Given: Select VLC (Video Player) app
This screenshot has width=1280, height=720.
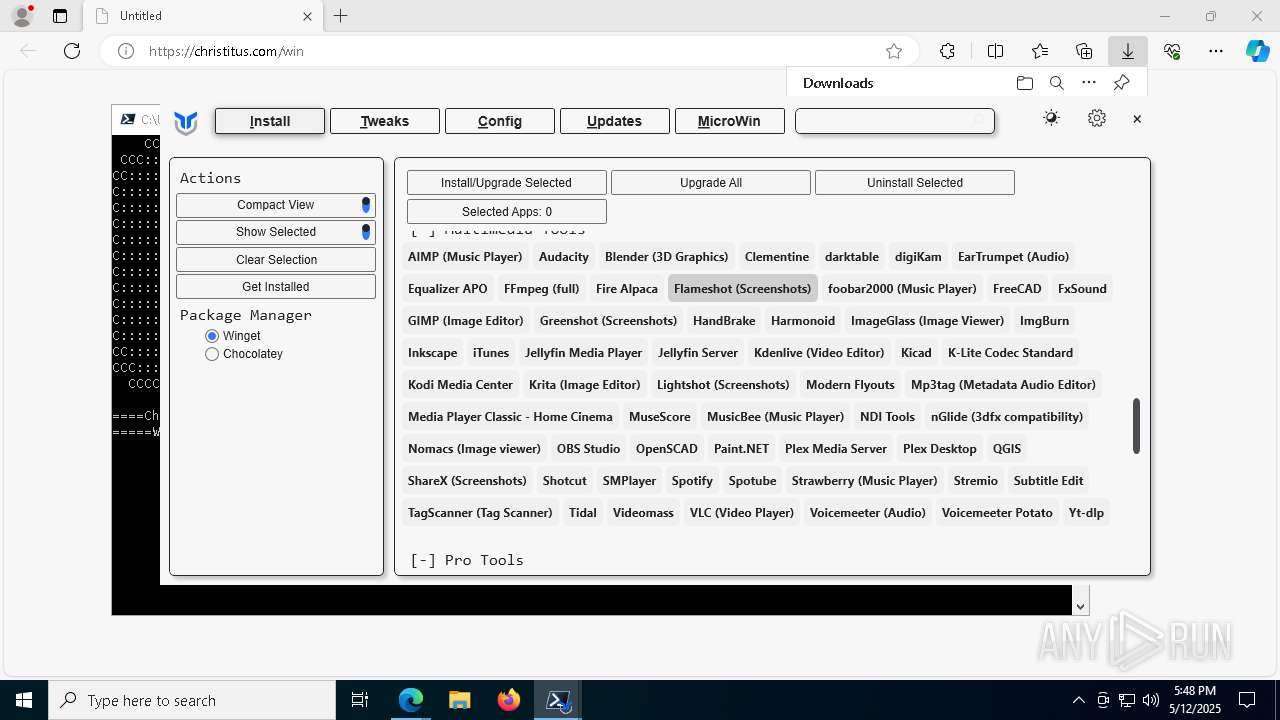Looking at the screenshot, I should (742, 512).
